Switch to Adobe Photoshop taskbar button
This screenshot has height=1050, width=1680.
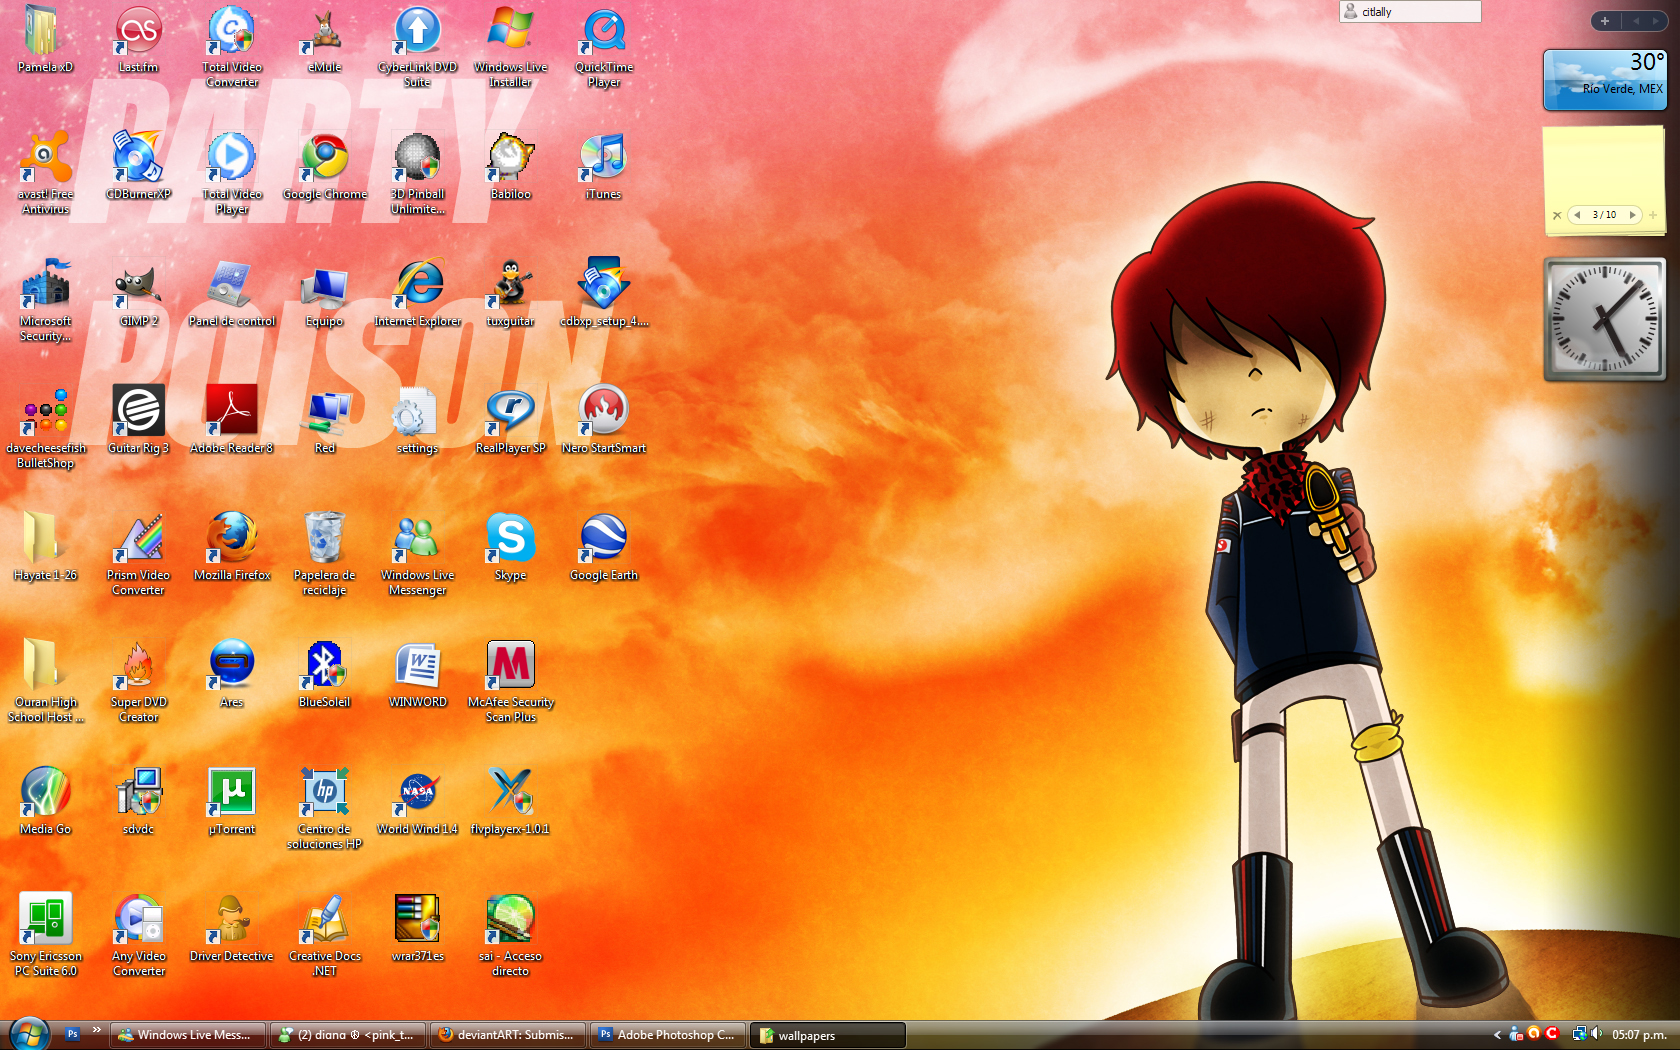[x=669, y=1035]
